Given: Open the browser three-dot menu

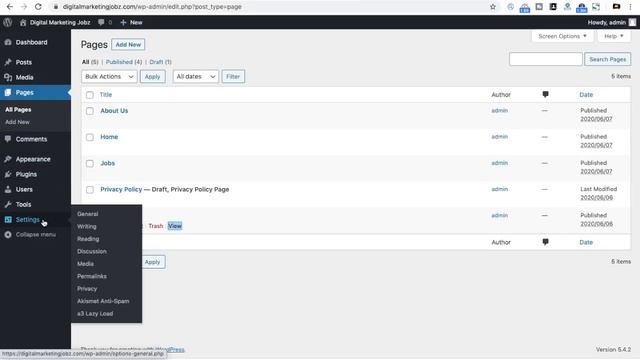Looking at the screenshot, I should click(x=630, y=7).
